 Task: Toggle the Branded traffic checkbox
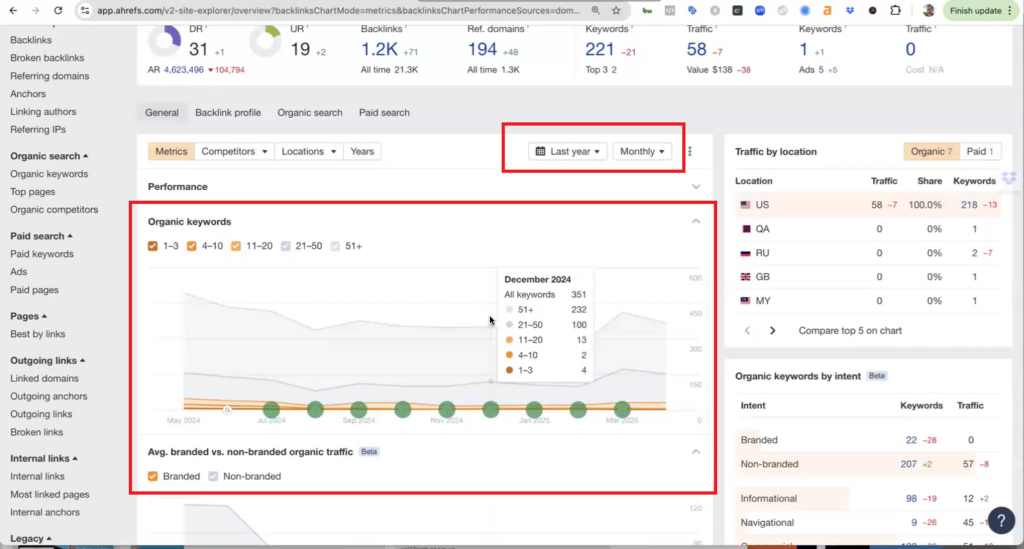point(153,477)
